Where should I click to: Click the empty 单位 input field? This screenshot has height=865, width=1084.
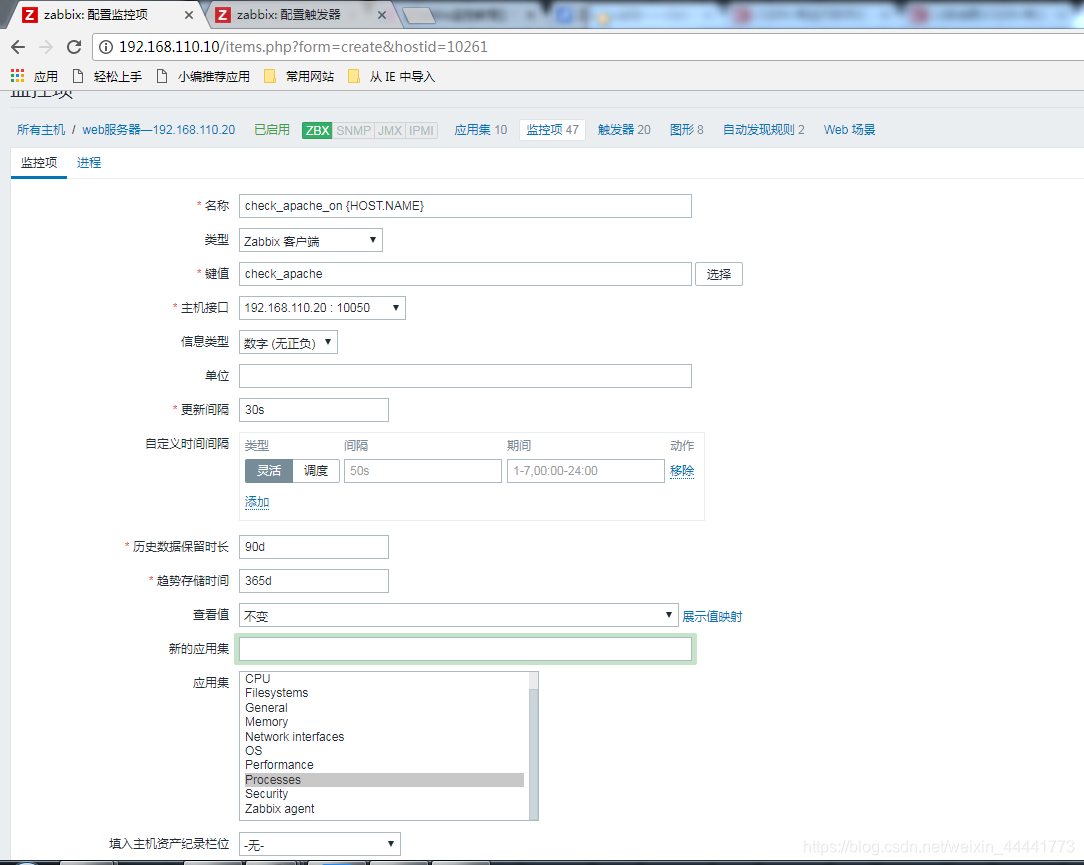pyautogui.click(x=465, y=376)
